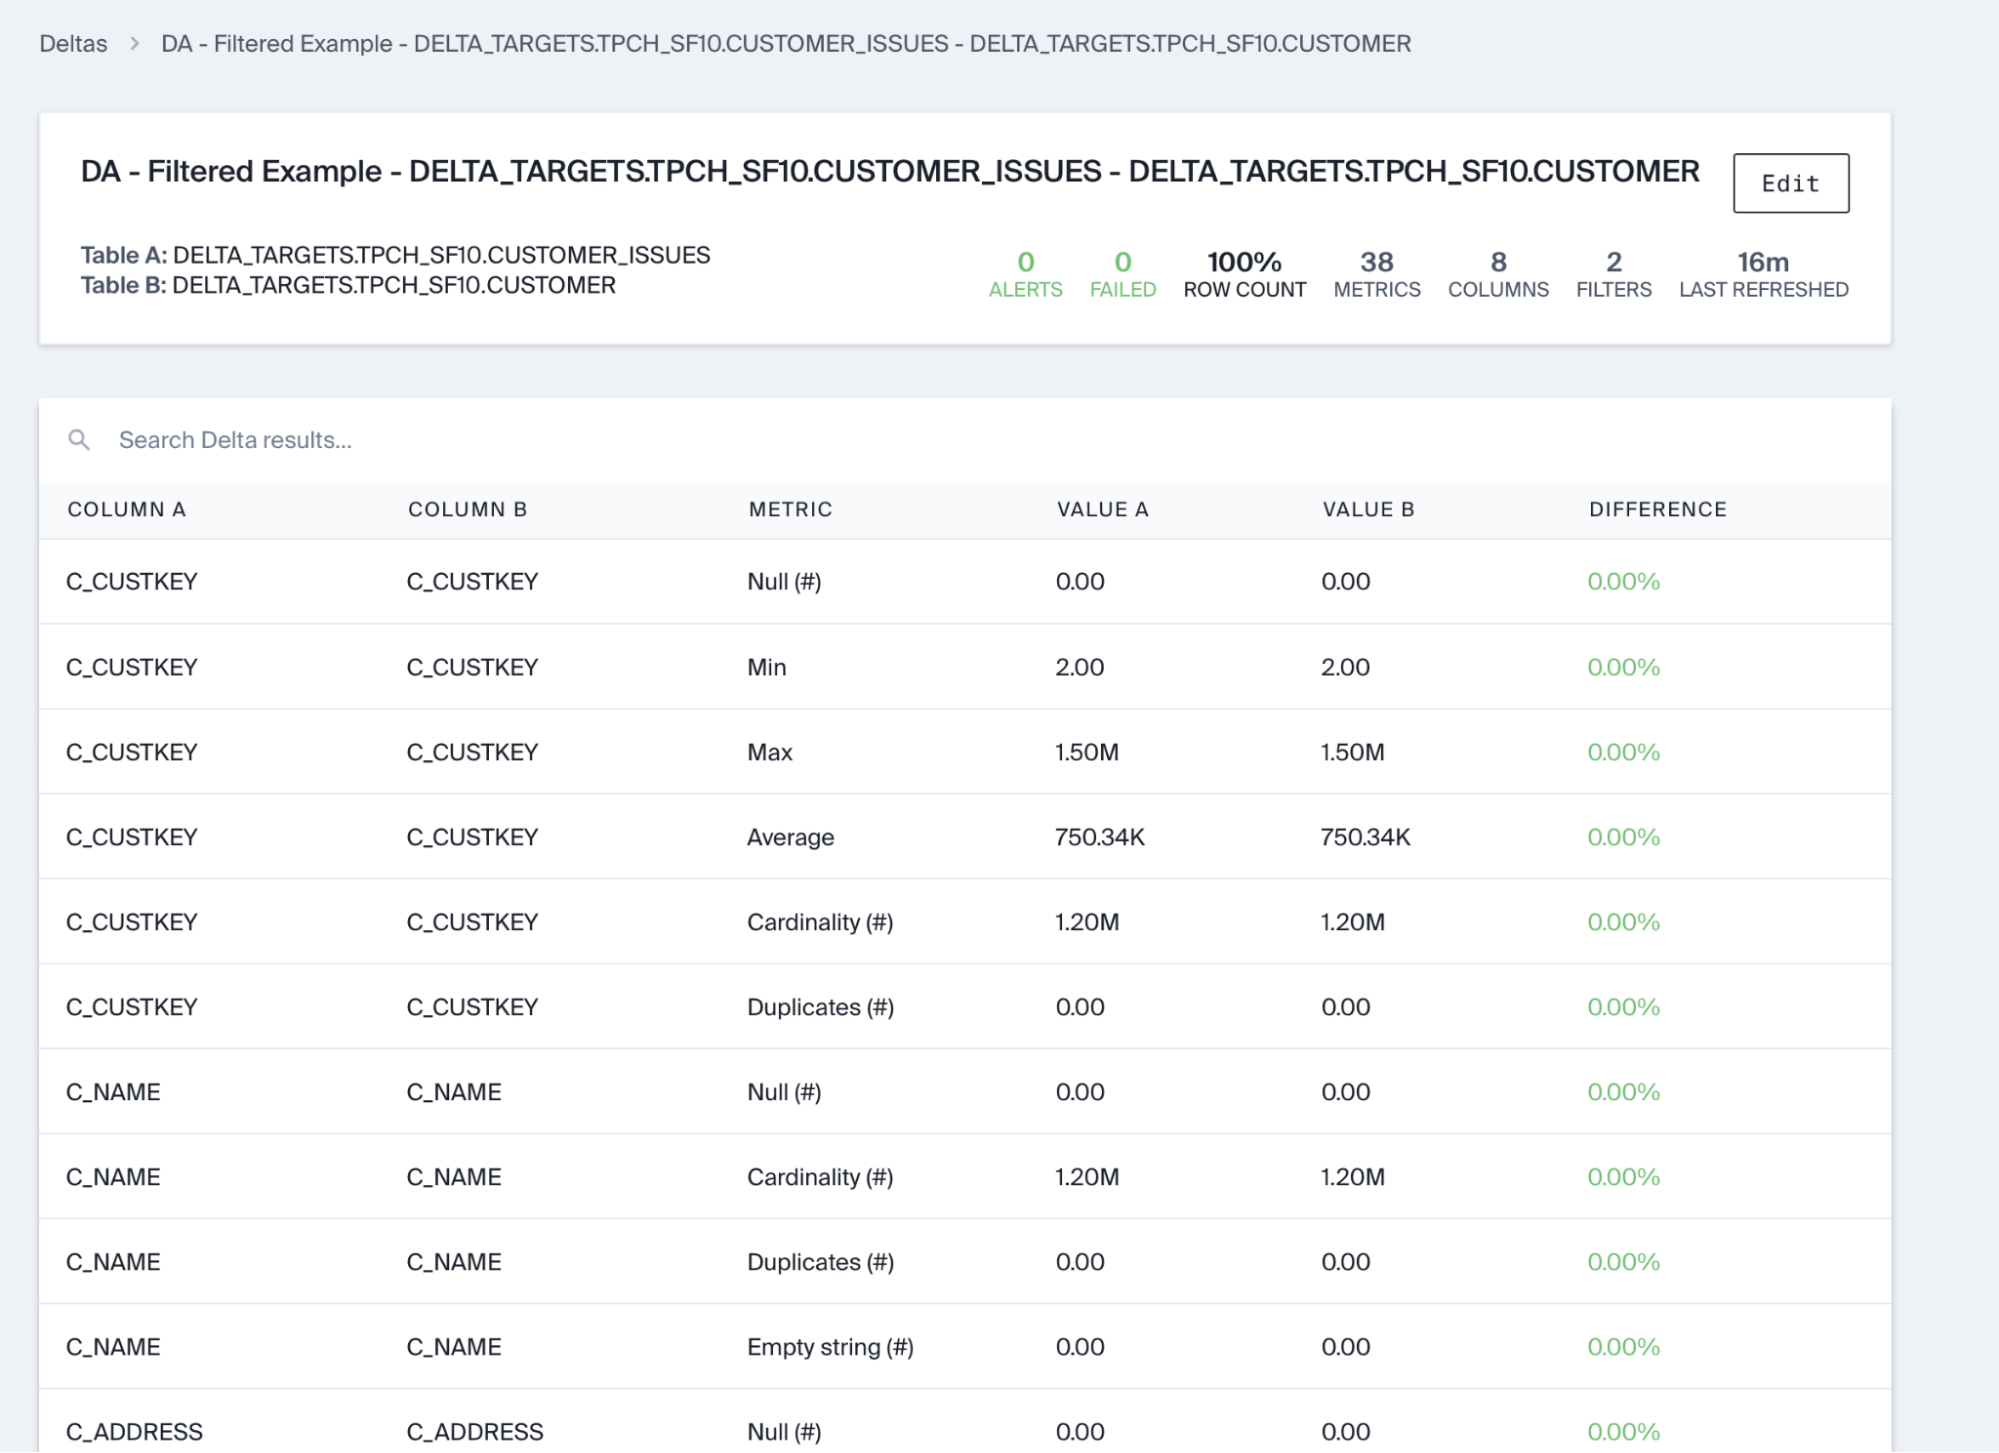Open the 0 ALERTS summary stat
Viewport: 1999px width, 1453px height.
(x=1025, y=274)
